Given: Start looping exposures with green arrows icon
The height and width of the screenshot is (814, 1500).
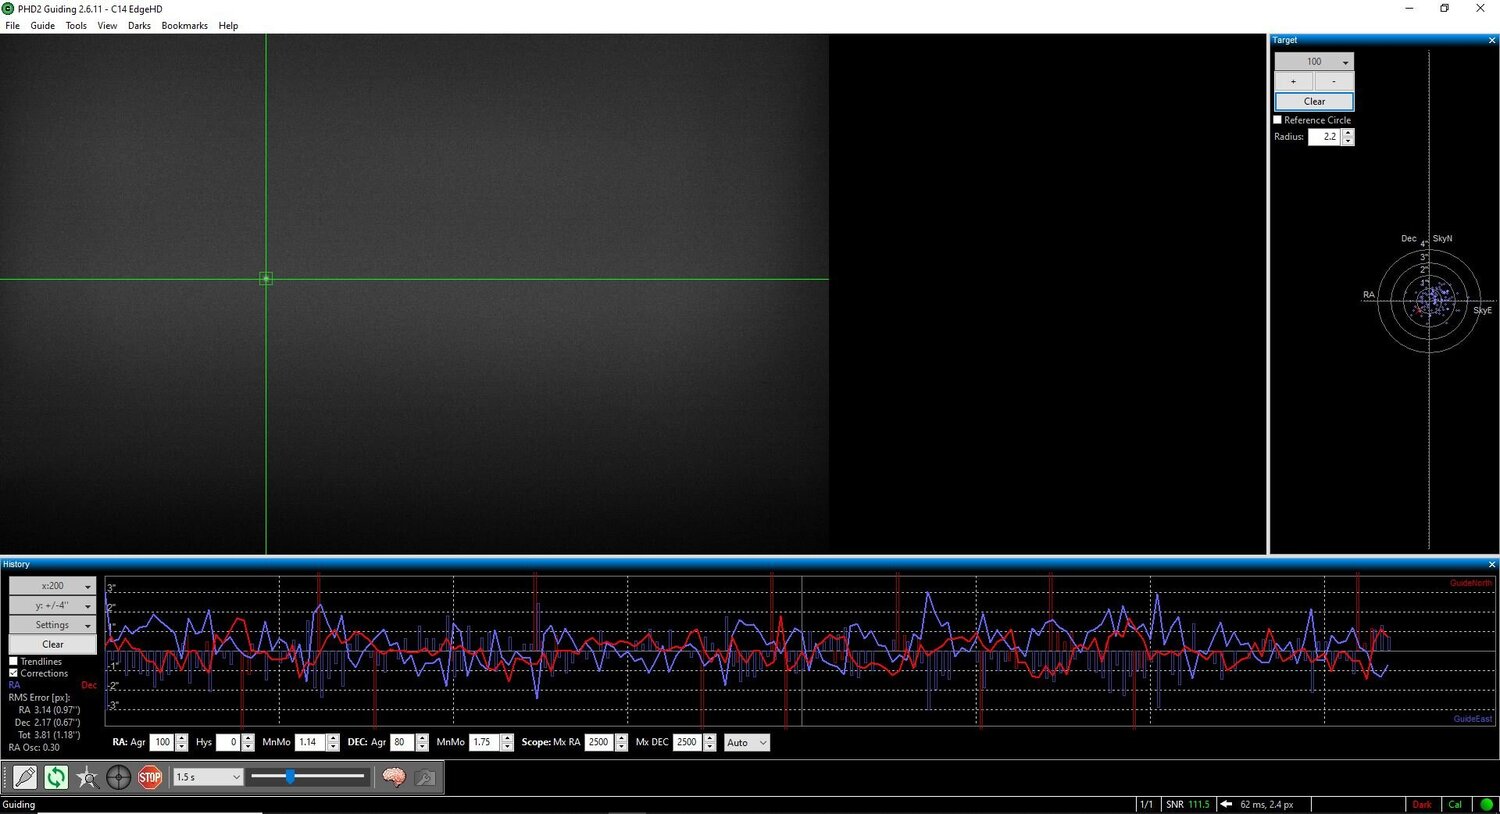Looking at the screenshot, I should pyautogui.click(x=56, y=777).
